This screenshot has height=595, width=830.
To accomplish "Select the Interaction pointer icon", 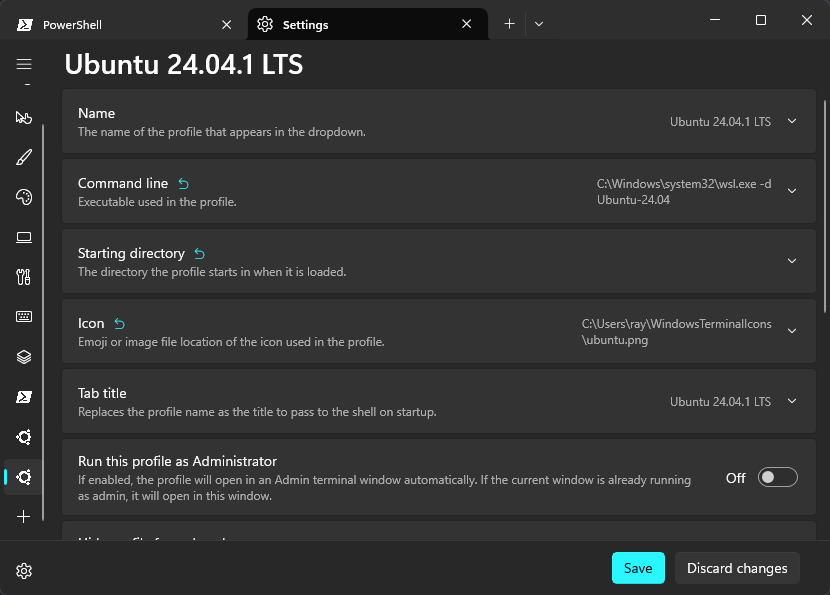I will 23,117.
